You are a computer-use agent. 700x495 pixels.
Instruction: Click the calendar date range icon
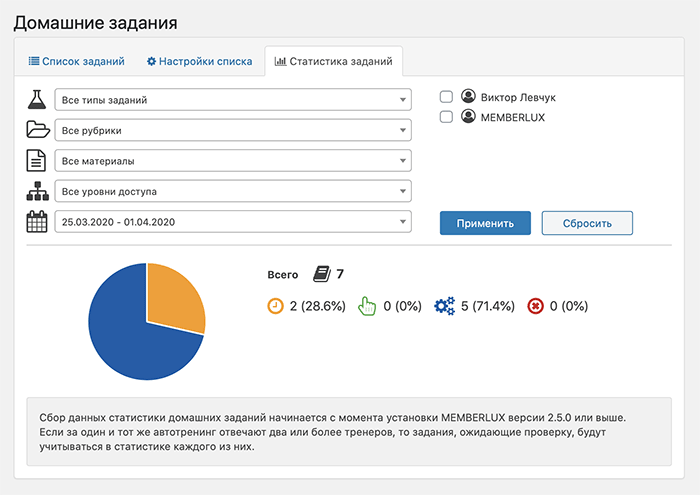point(37,221)
